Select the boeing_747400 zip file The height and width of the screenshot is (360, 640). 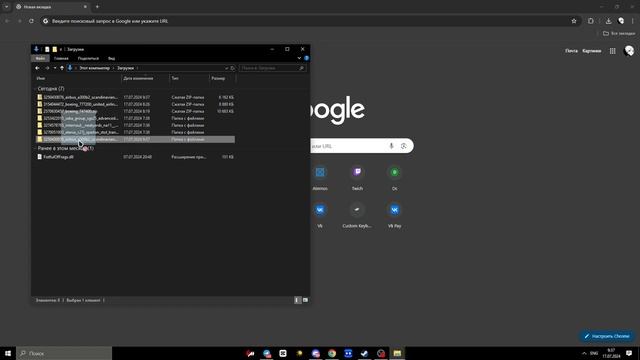pyautogui.click(x=135, y=111)
